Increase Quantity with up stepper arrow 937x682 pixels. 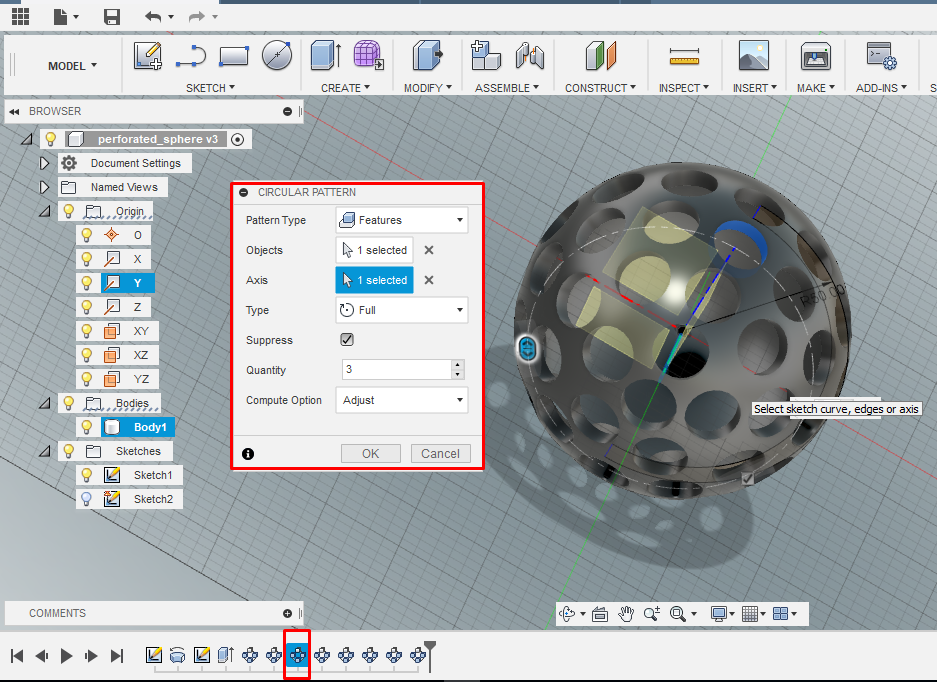coord(457,365)
